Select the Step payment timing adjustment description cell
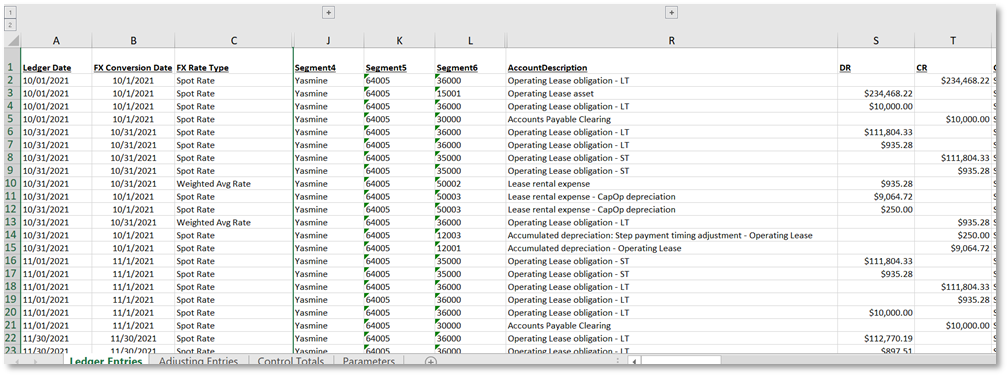This screenshot has height=376, width=1008. [672, 235]
